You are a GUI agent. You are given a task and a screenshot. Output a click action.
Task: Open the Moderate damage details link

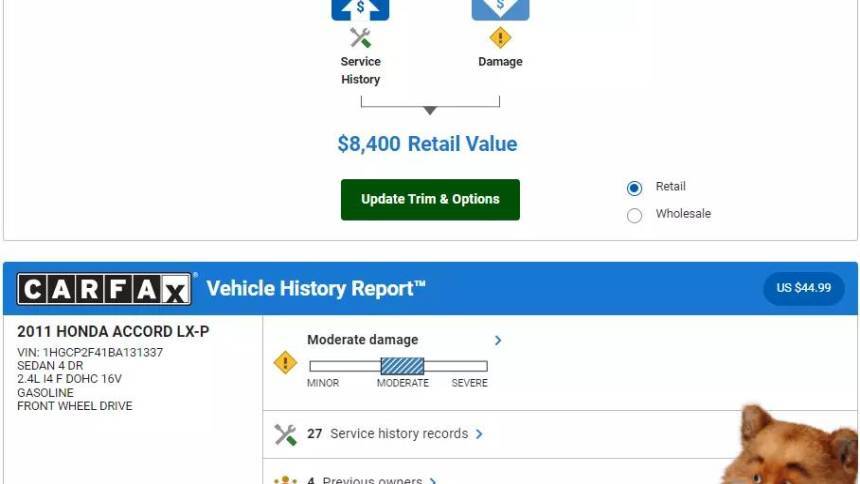pyautogui.click(x=363, y=340)
